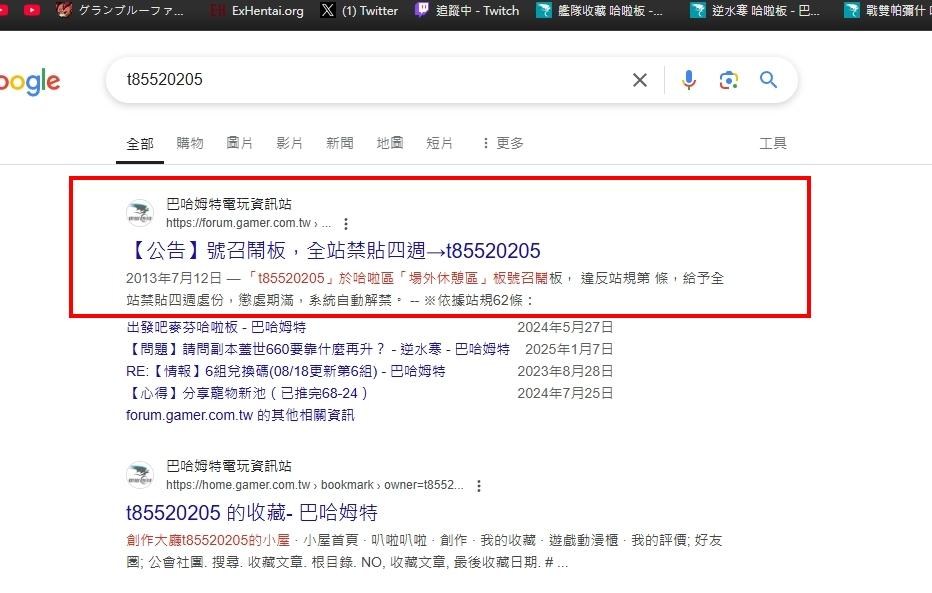Open the 工具 search tools
Viewport: 932px width, 593px height.
coord(773,143)
